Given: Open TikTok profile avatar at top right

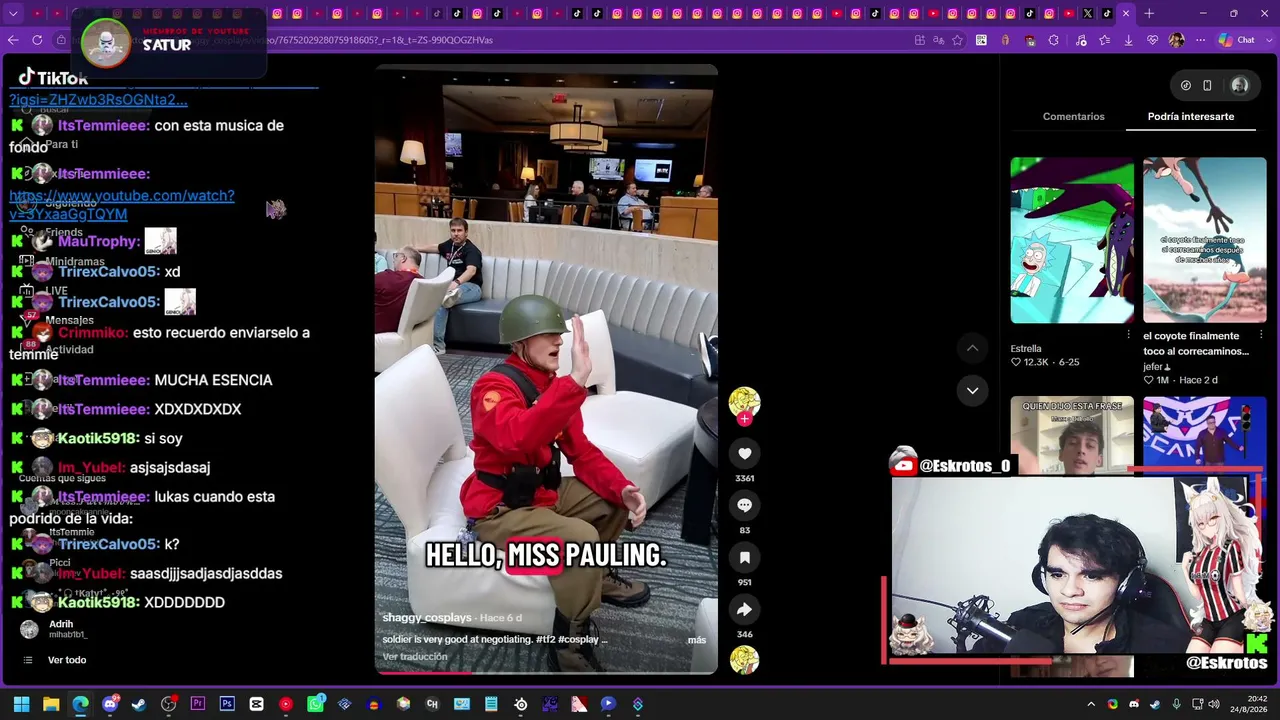Looking at the screenshot, I should pyautogui.click(x=1240, y=86).
